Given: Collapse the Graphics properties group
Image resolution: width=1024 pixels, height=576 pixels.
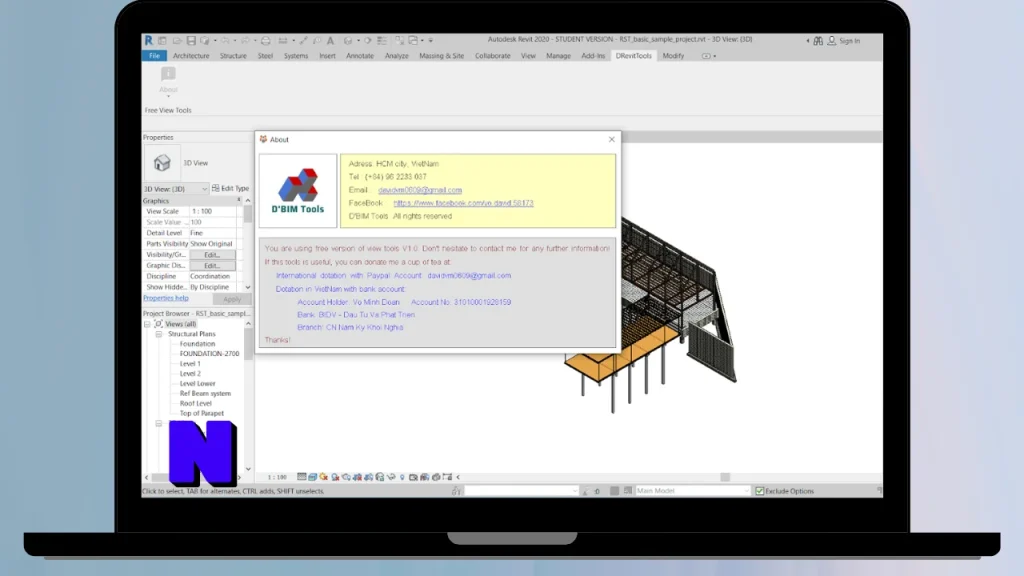Looking at the screenshot, I should click(239, 200).
